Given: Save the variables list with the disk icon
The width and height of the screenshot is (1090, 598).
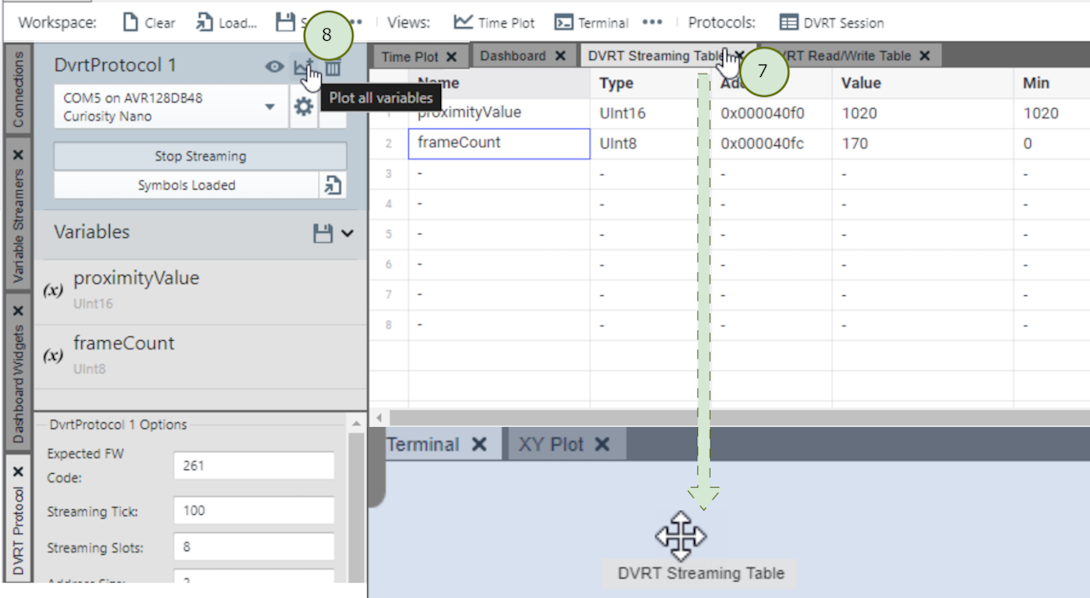Looking at the screenshot, I should coord(322,233).
